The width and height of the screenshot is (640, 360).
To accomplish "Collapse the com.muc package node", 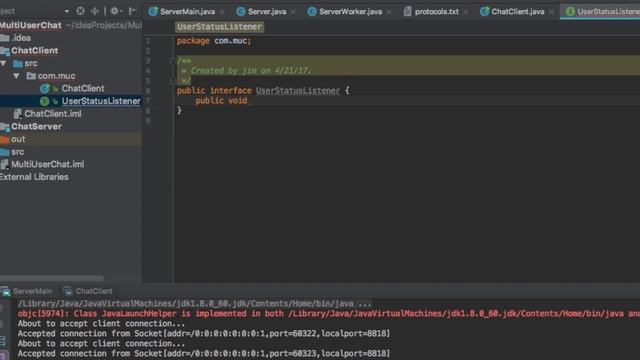I will [16, 76].
